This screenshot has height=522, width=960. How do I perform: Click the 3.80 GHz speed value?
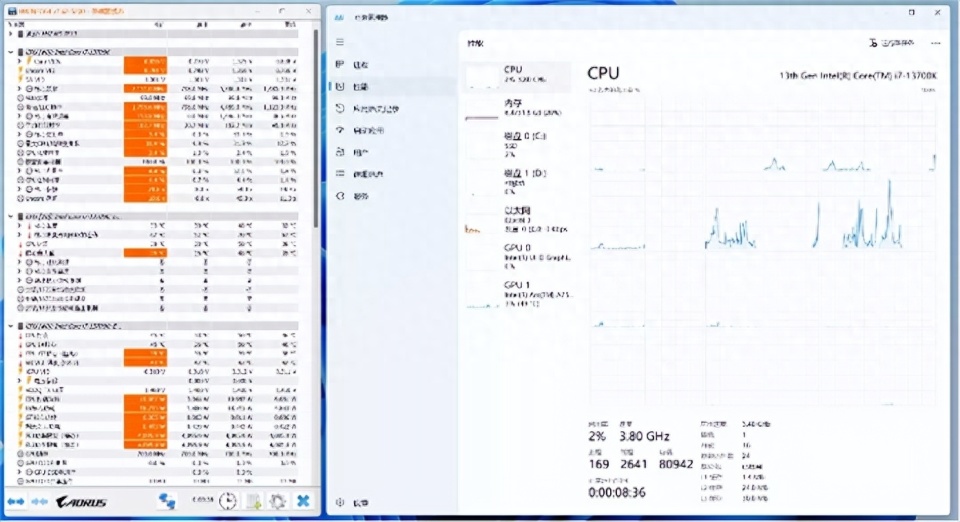click(x=644, y=436)
